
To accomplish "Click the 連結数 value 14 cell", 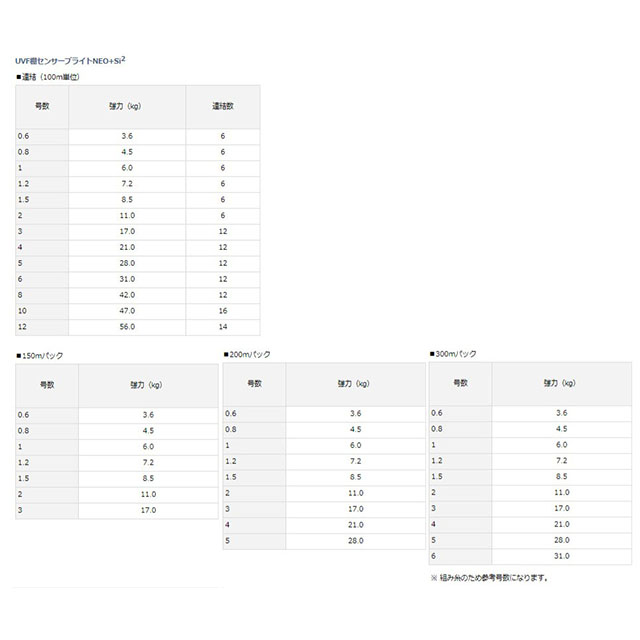I will [222, 326].
